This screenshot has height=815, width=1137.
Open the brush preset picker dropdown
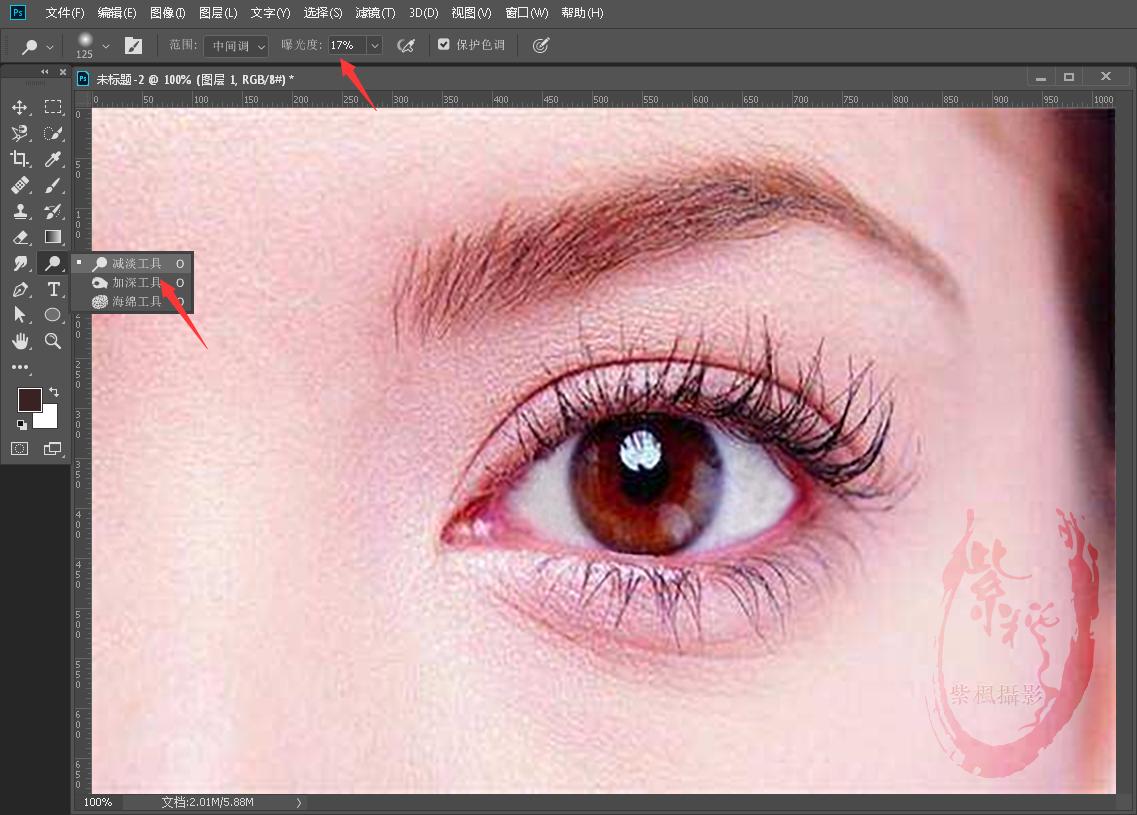(106, 46)
